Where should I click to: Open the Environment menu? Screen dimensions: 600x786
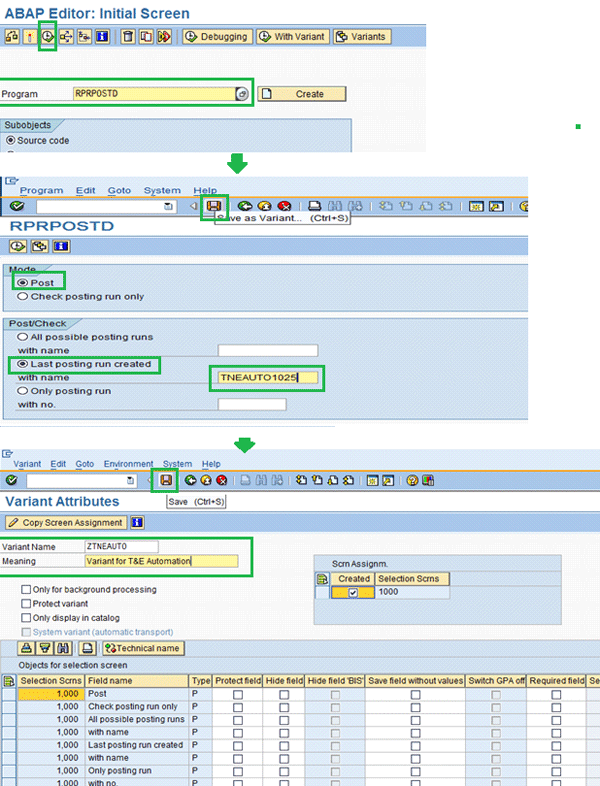[x=128, y=464]
